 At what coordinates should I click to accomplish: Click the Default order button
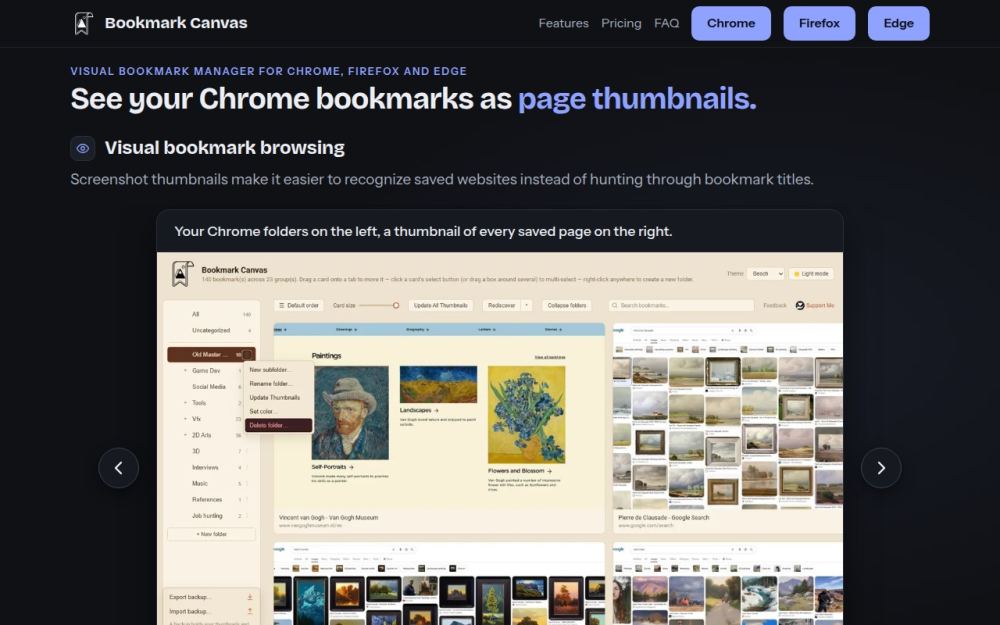(298, 305)
